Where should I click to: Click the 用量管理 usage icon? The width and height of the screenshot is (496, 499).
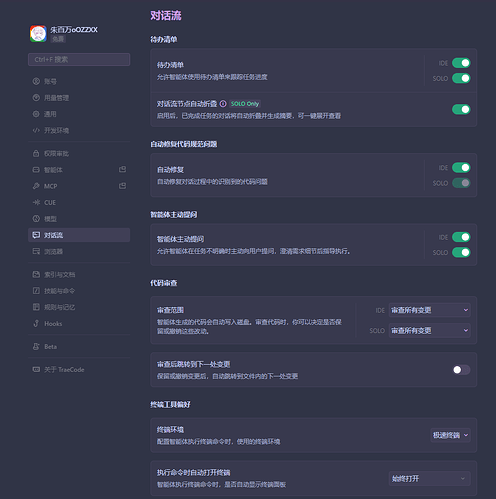coord(36,98)
